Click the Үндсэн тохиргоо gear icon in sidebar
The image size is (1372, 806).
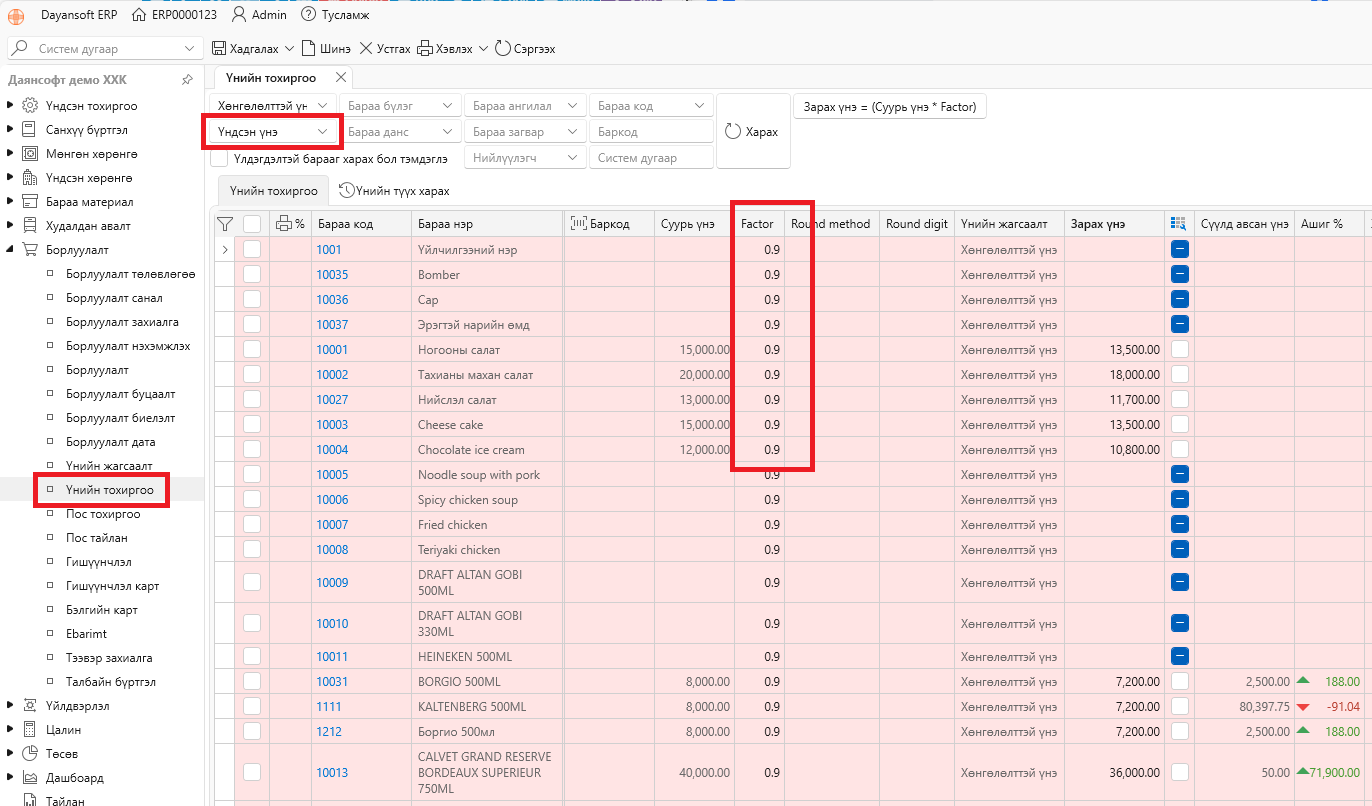coord(30,106)
